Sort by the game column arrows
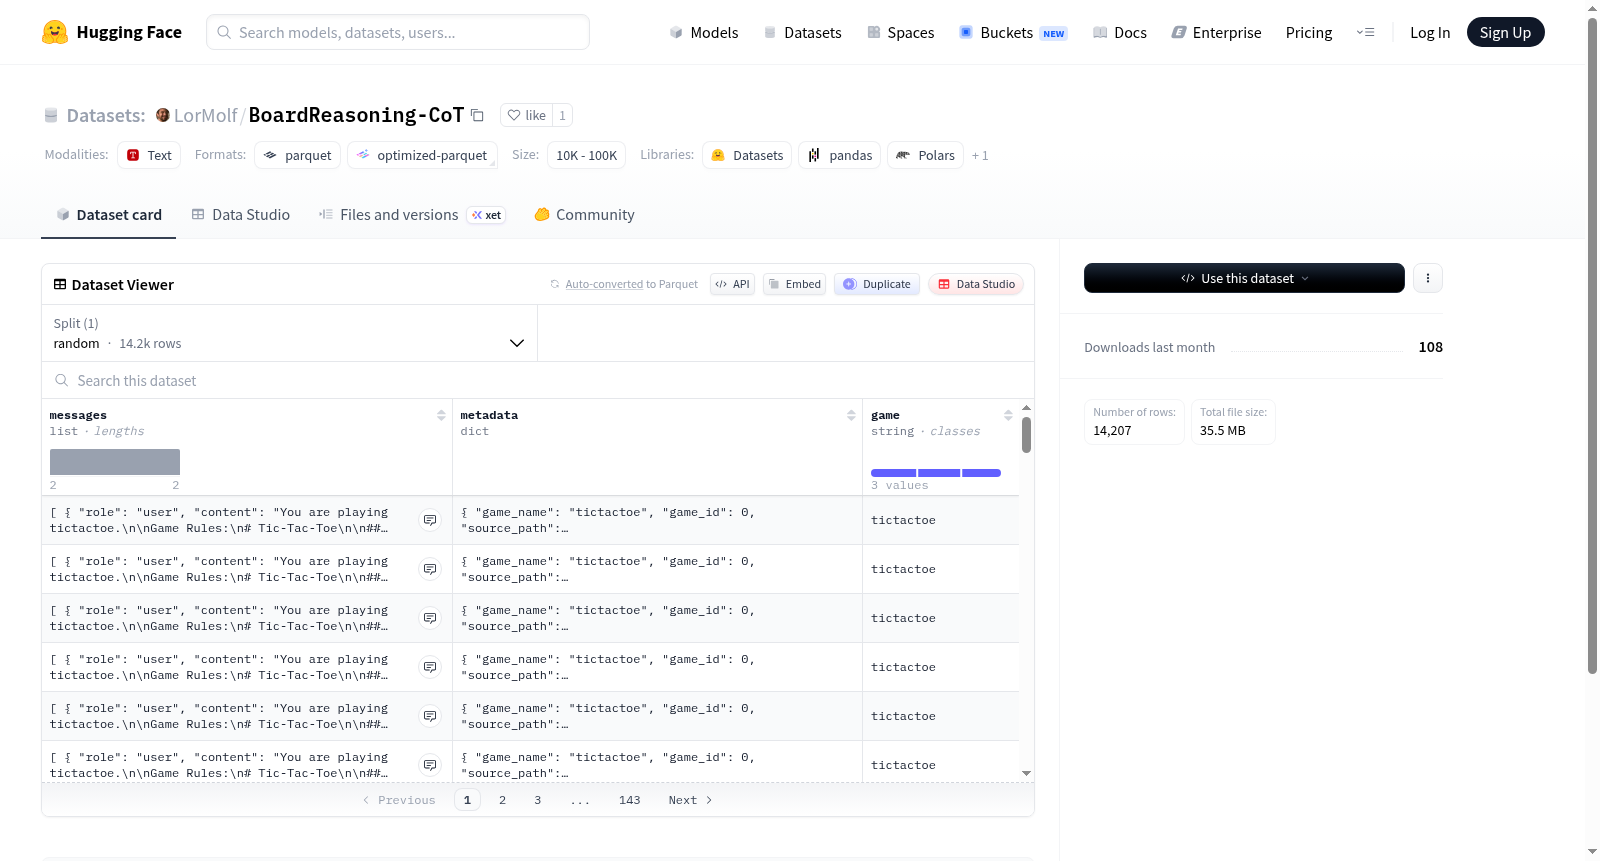Image resolution: width=1600 pixels, height=861 pixels. [1008, 415]
